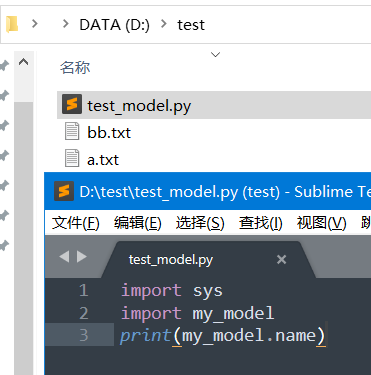Click the test breadcrumb in address bar

pyautogui.click(x=191, y=25)
